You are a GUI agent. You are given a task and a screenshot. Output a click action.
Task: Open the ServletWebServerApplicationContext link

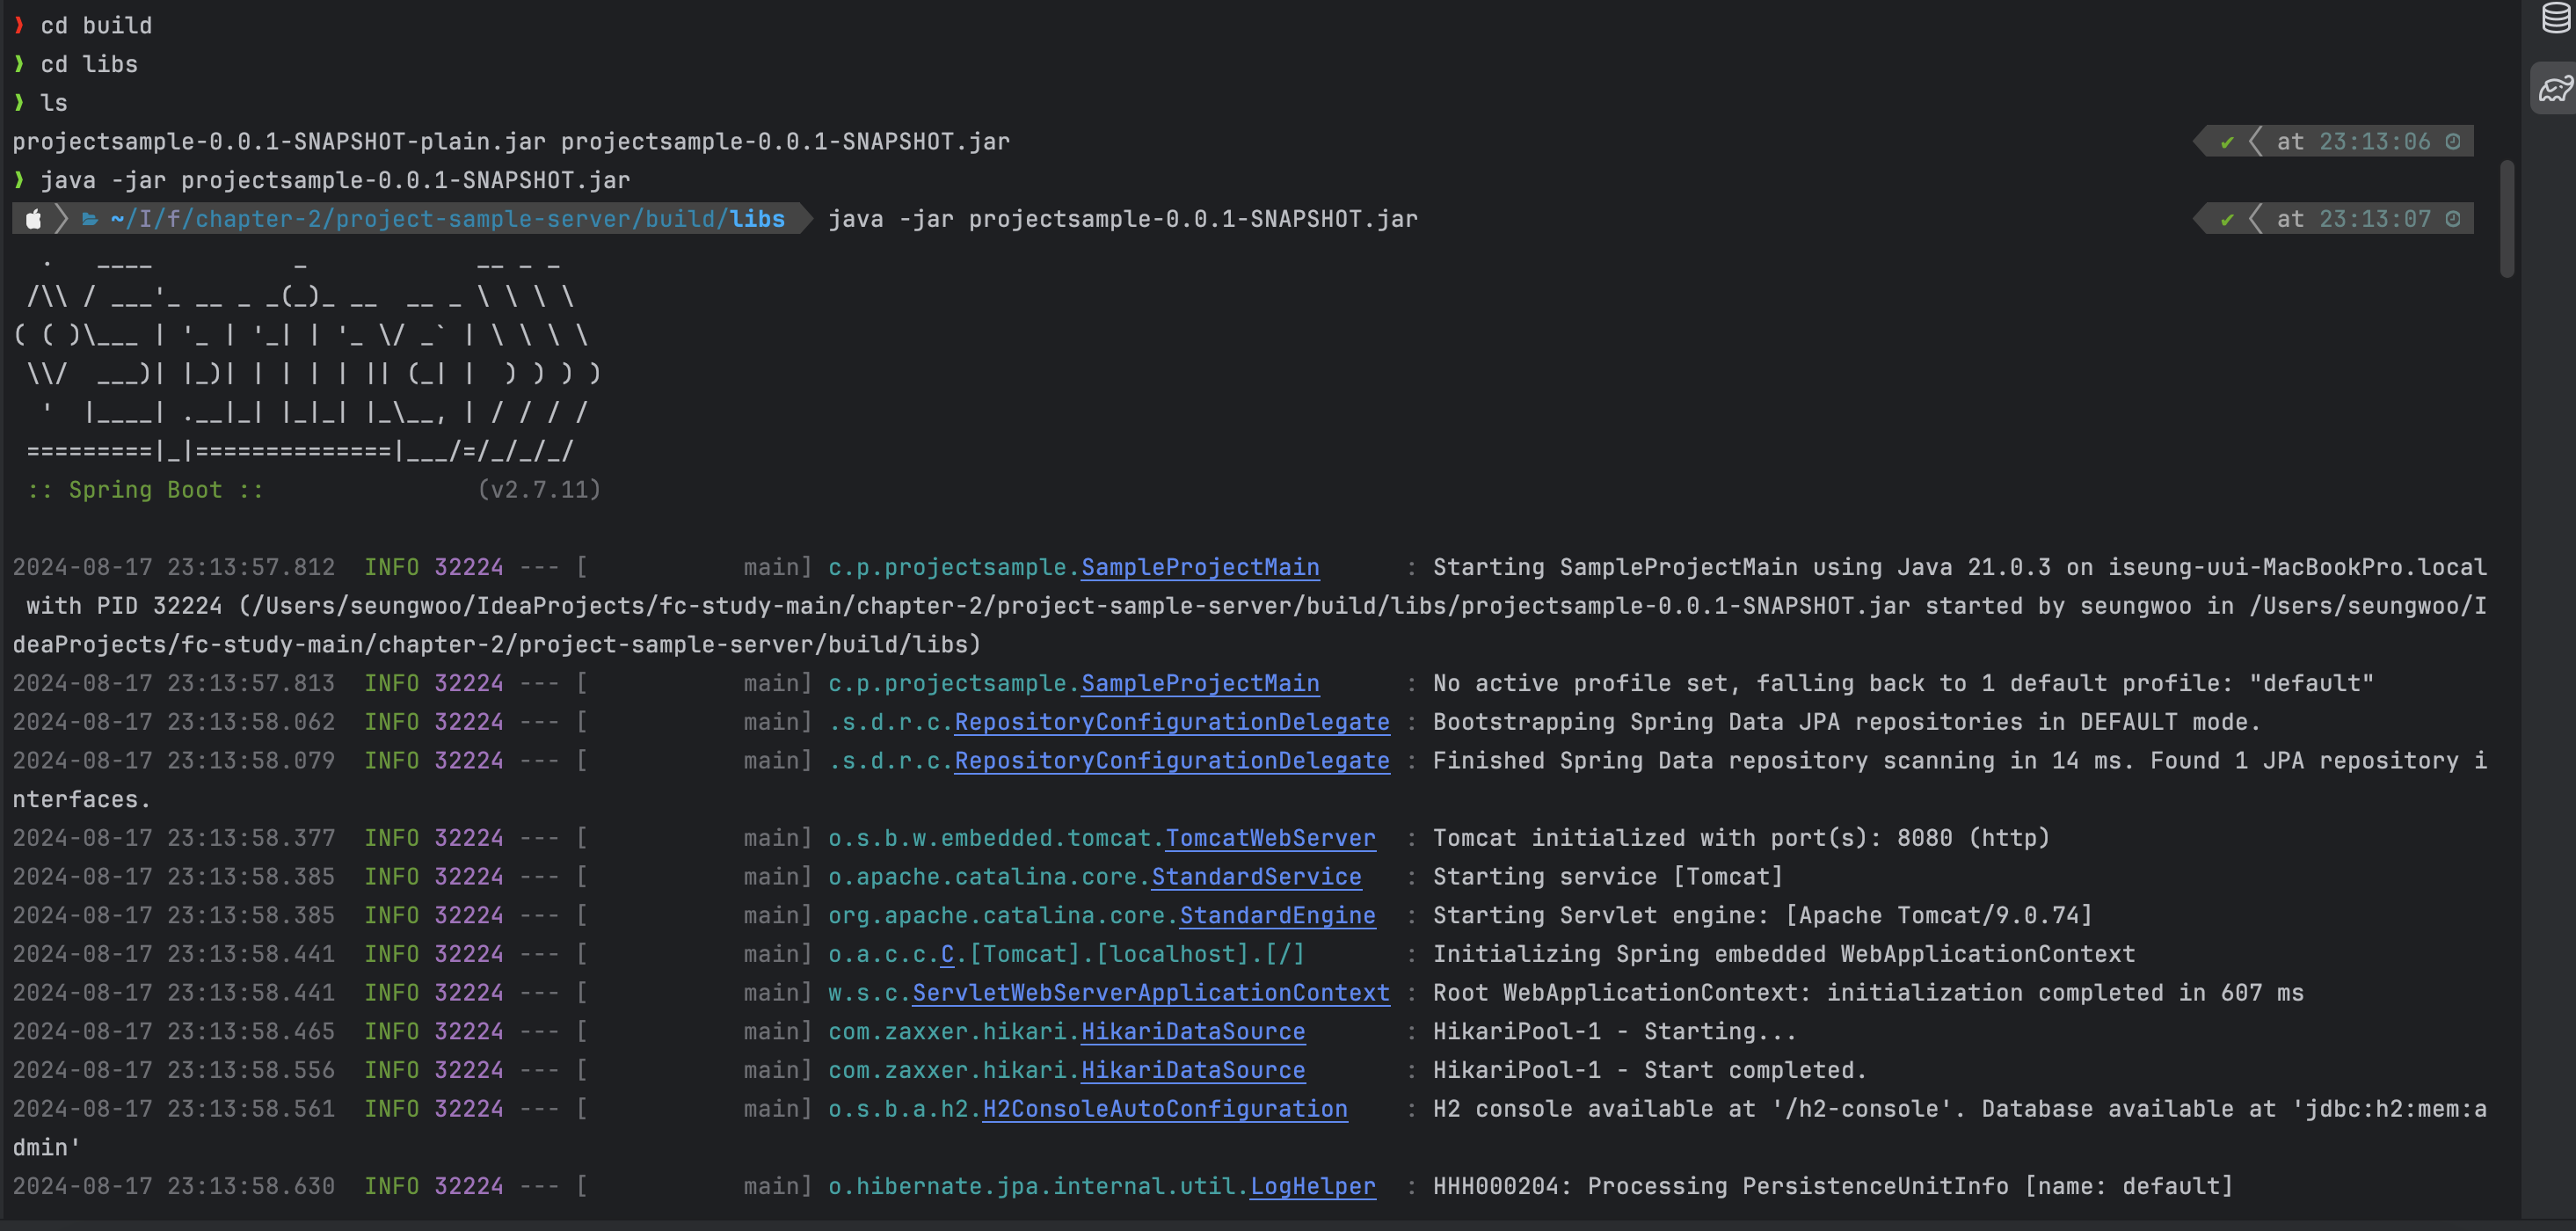point(1150,993)
